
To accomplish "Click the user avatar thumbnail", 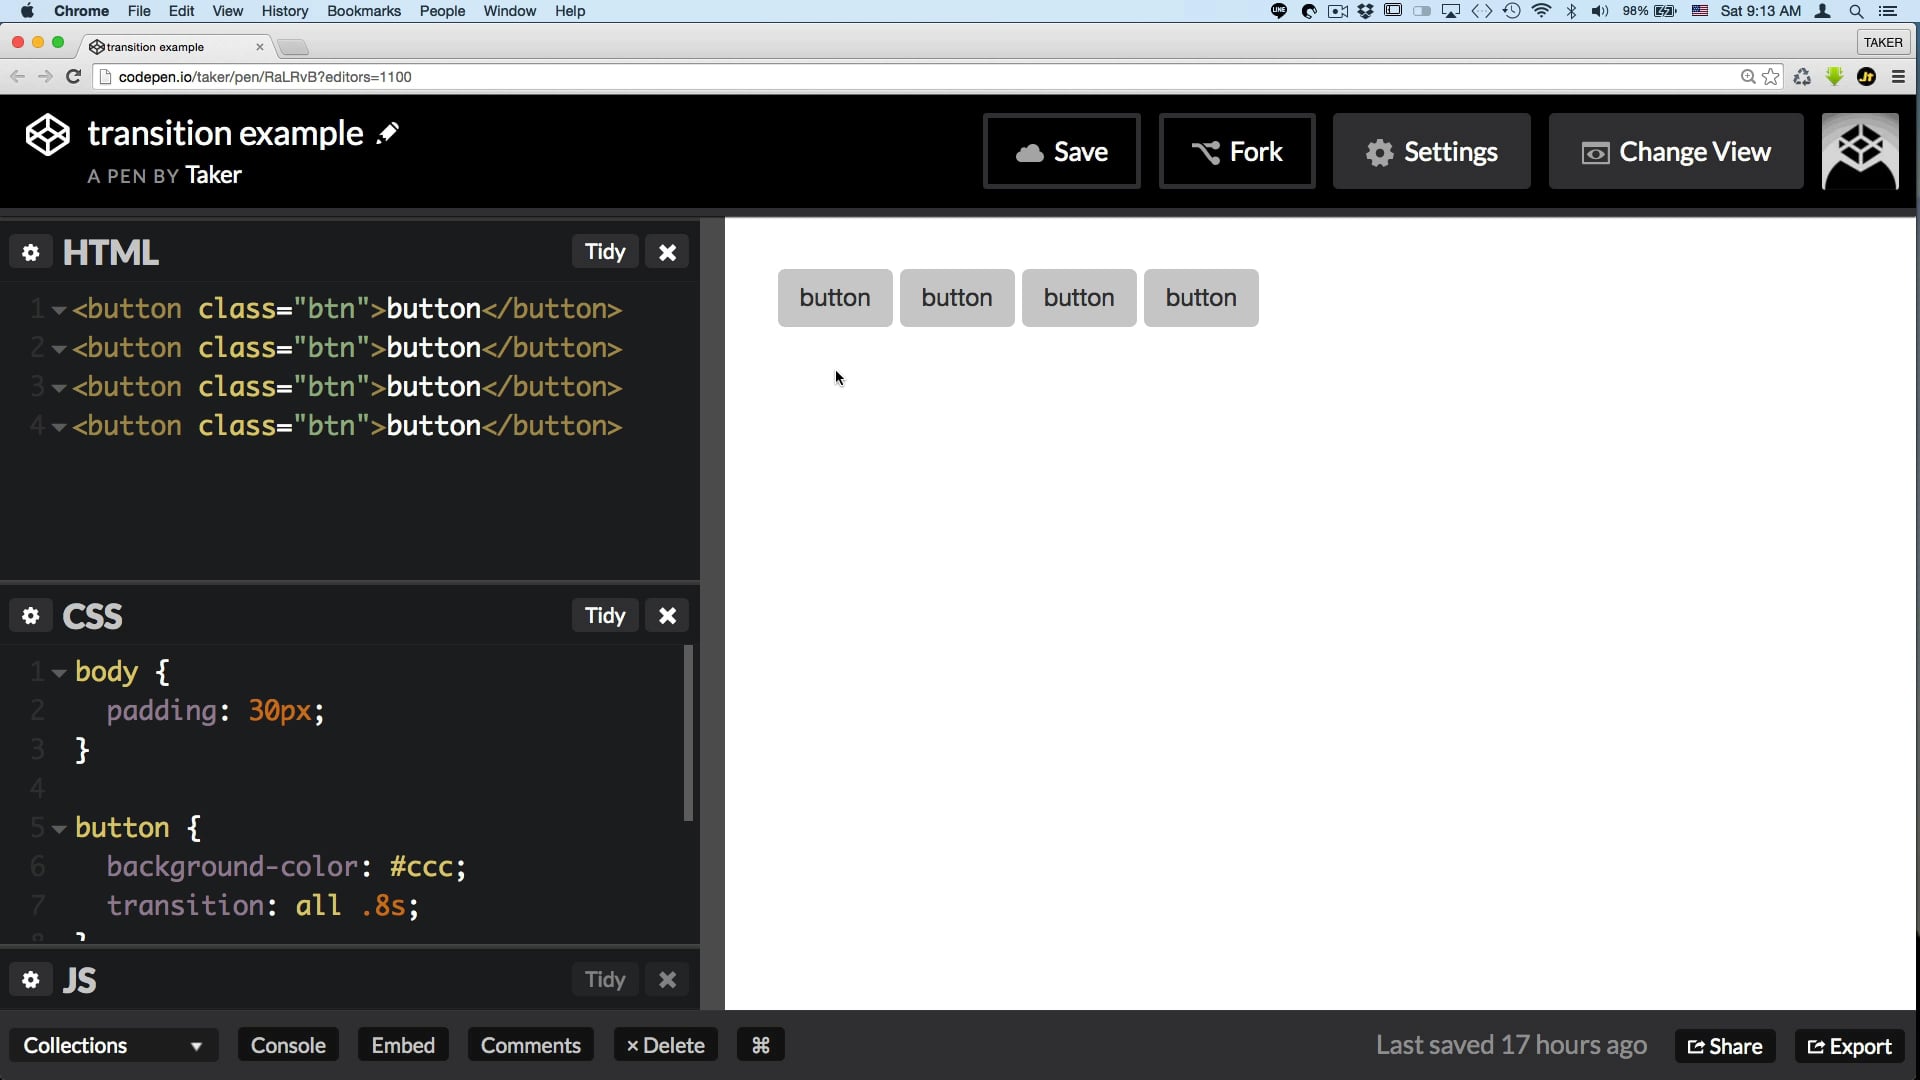I will [x=1859, y=151].
